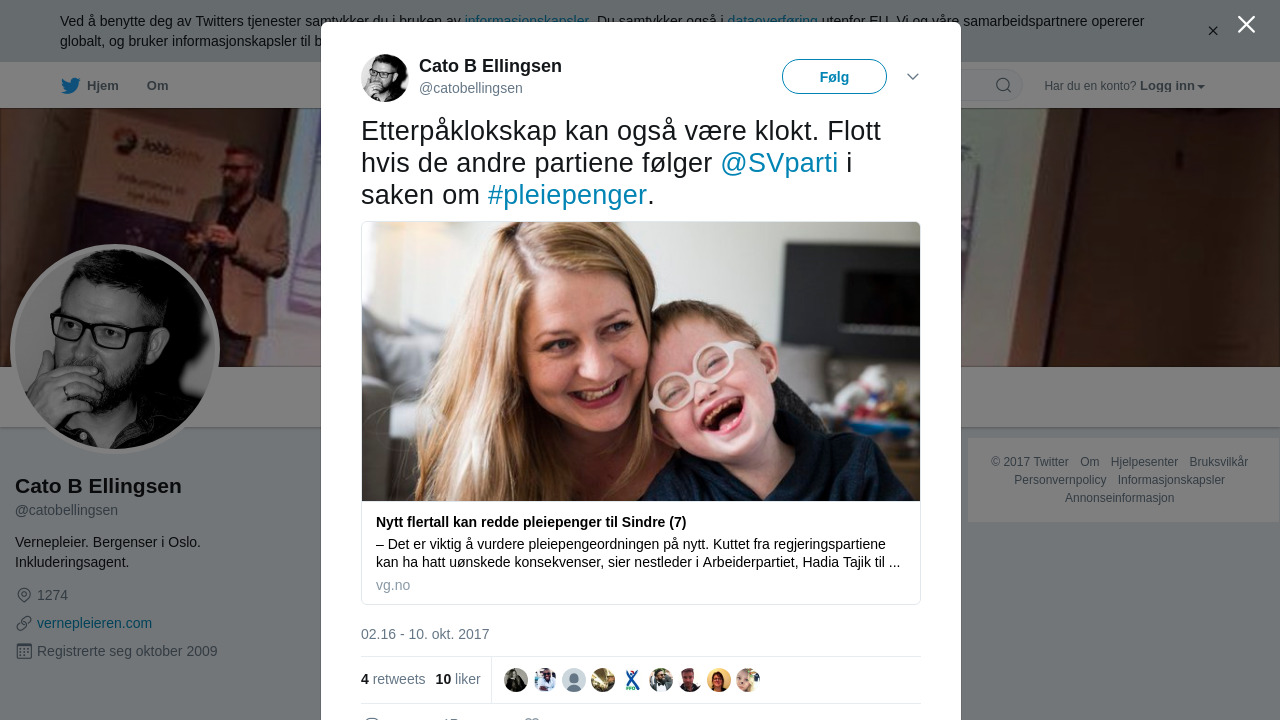View the 10 liker list
The width and height of the screenshot is (1280, 720).
458,679
